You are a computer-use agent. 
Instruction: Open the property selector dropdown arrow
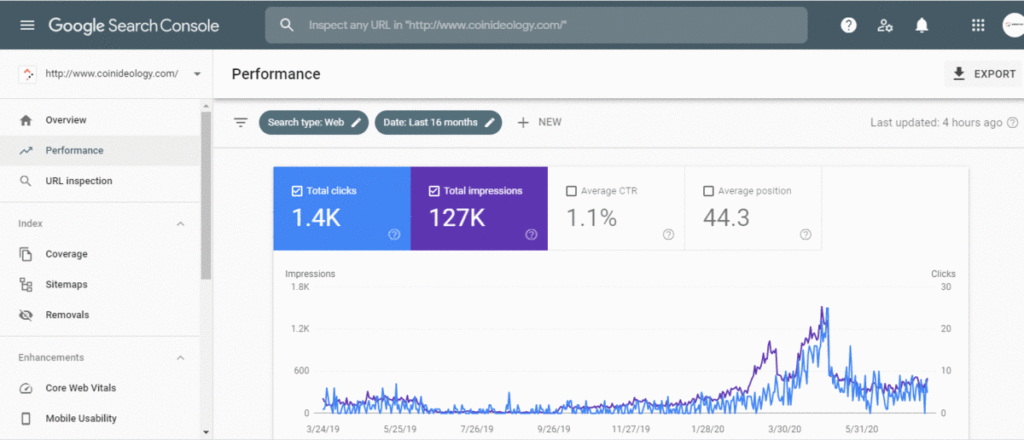(x=197, y=74)
